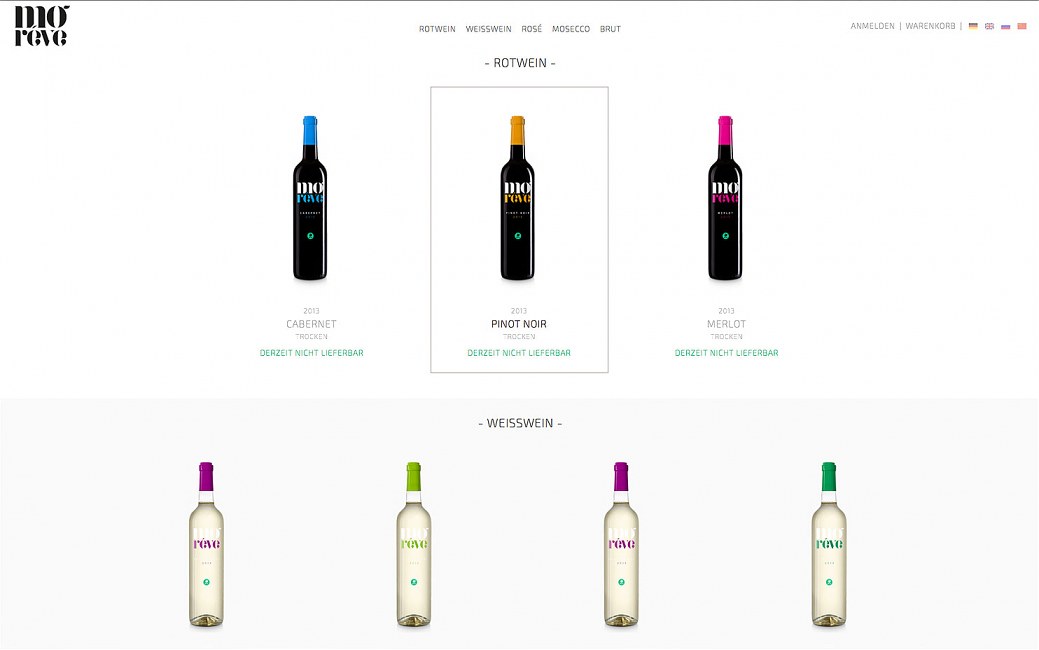
Task: Open the Warenkorb shopping cart link
Action: [930, 27]
